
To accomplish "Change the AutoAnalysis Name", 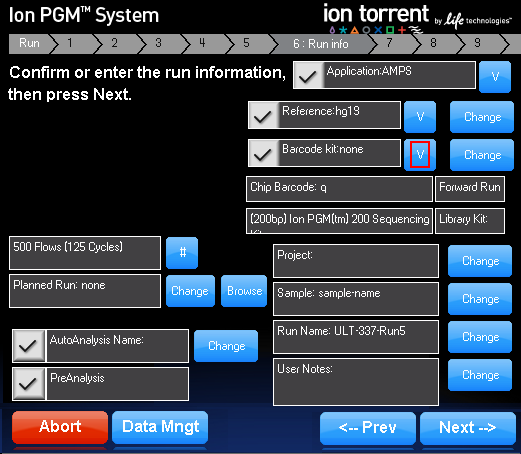I will [226, 346].
